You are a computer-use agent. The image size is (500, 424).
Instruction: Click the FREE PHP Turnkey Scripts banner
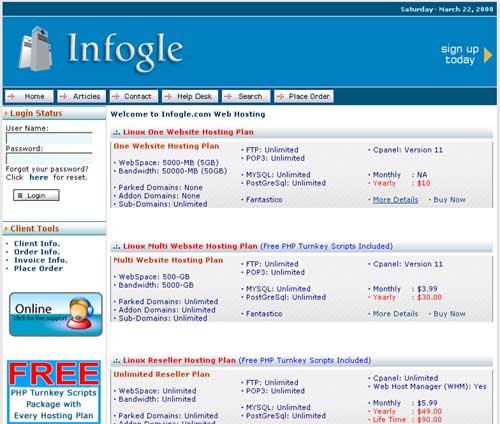coord(54,392)
